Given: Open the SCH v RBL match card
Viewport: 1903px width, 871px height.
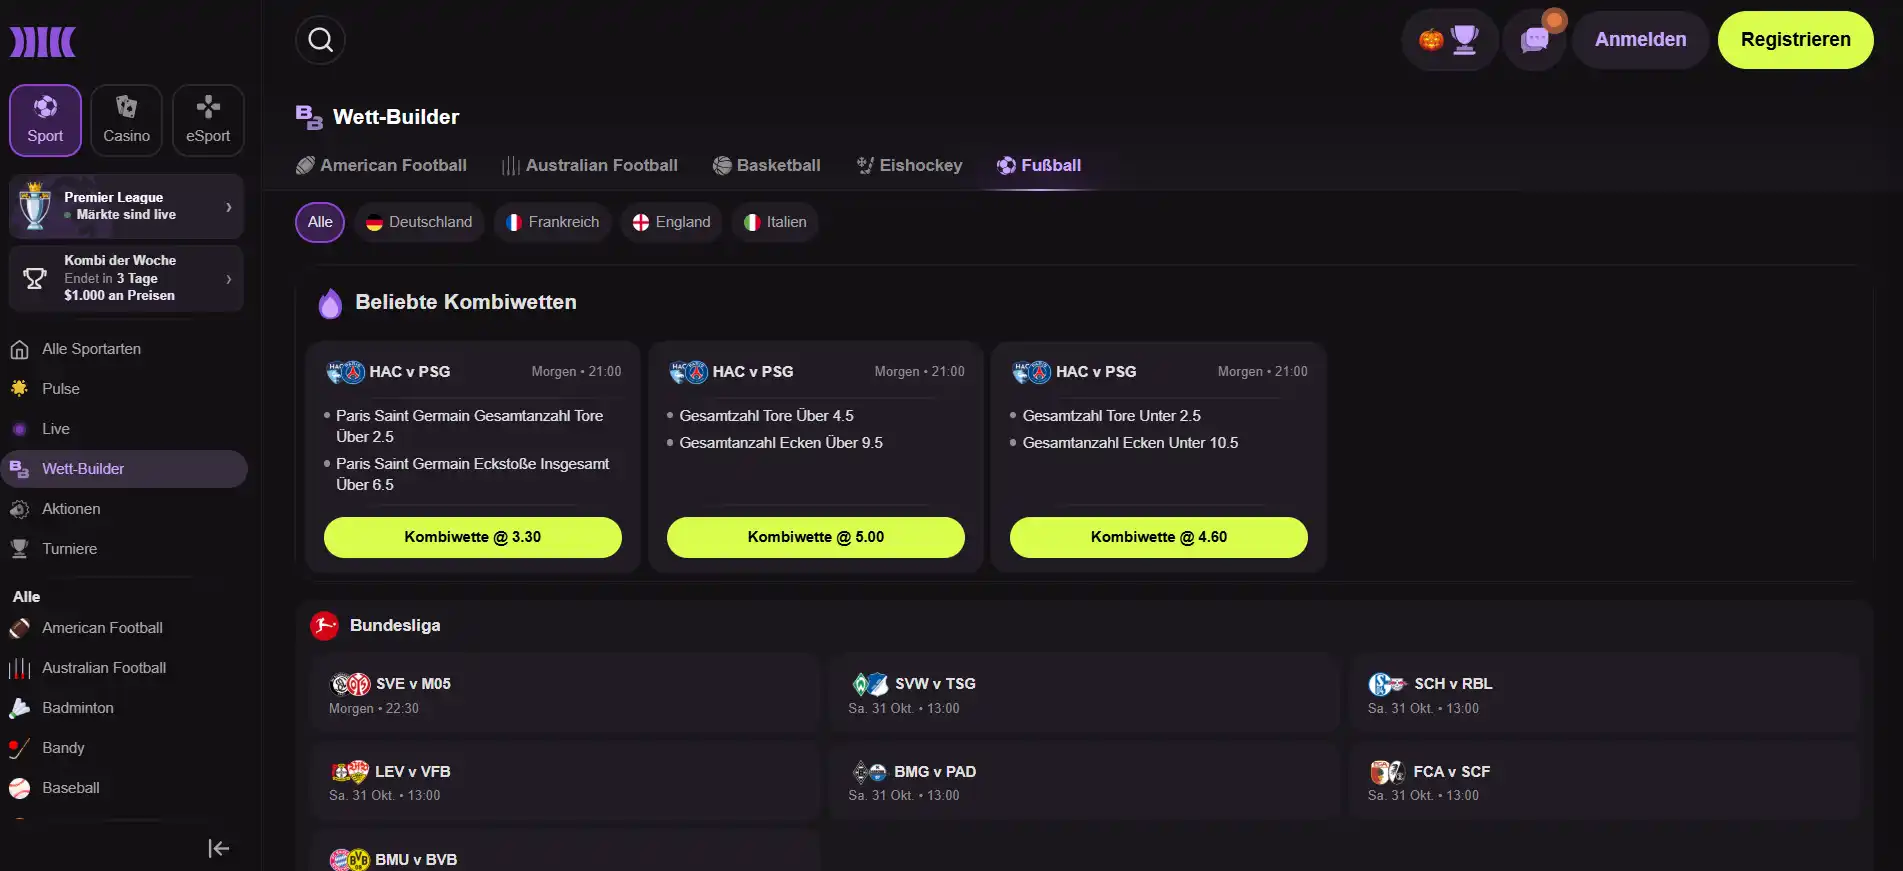Looking at the screenshot, I should click(x=1603, y=695).
